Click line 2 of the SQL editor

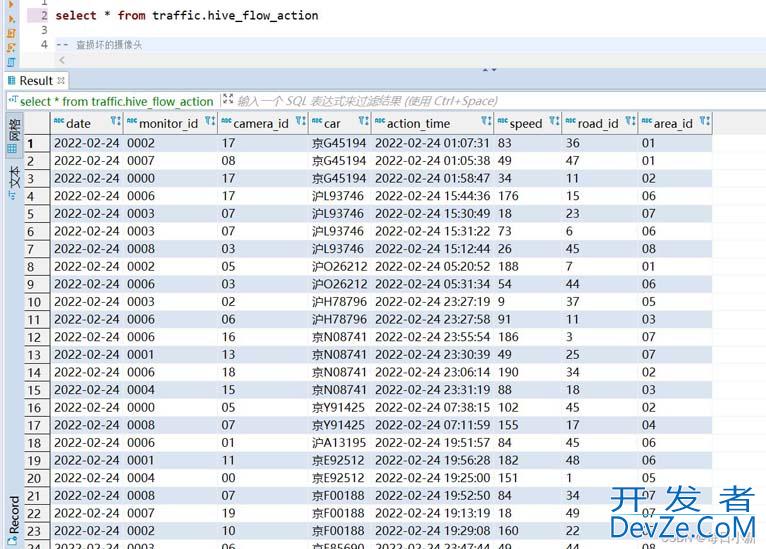187,15
